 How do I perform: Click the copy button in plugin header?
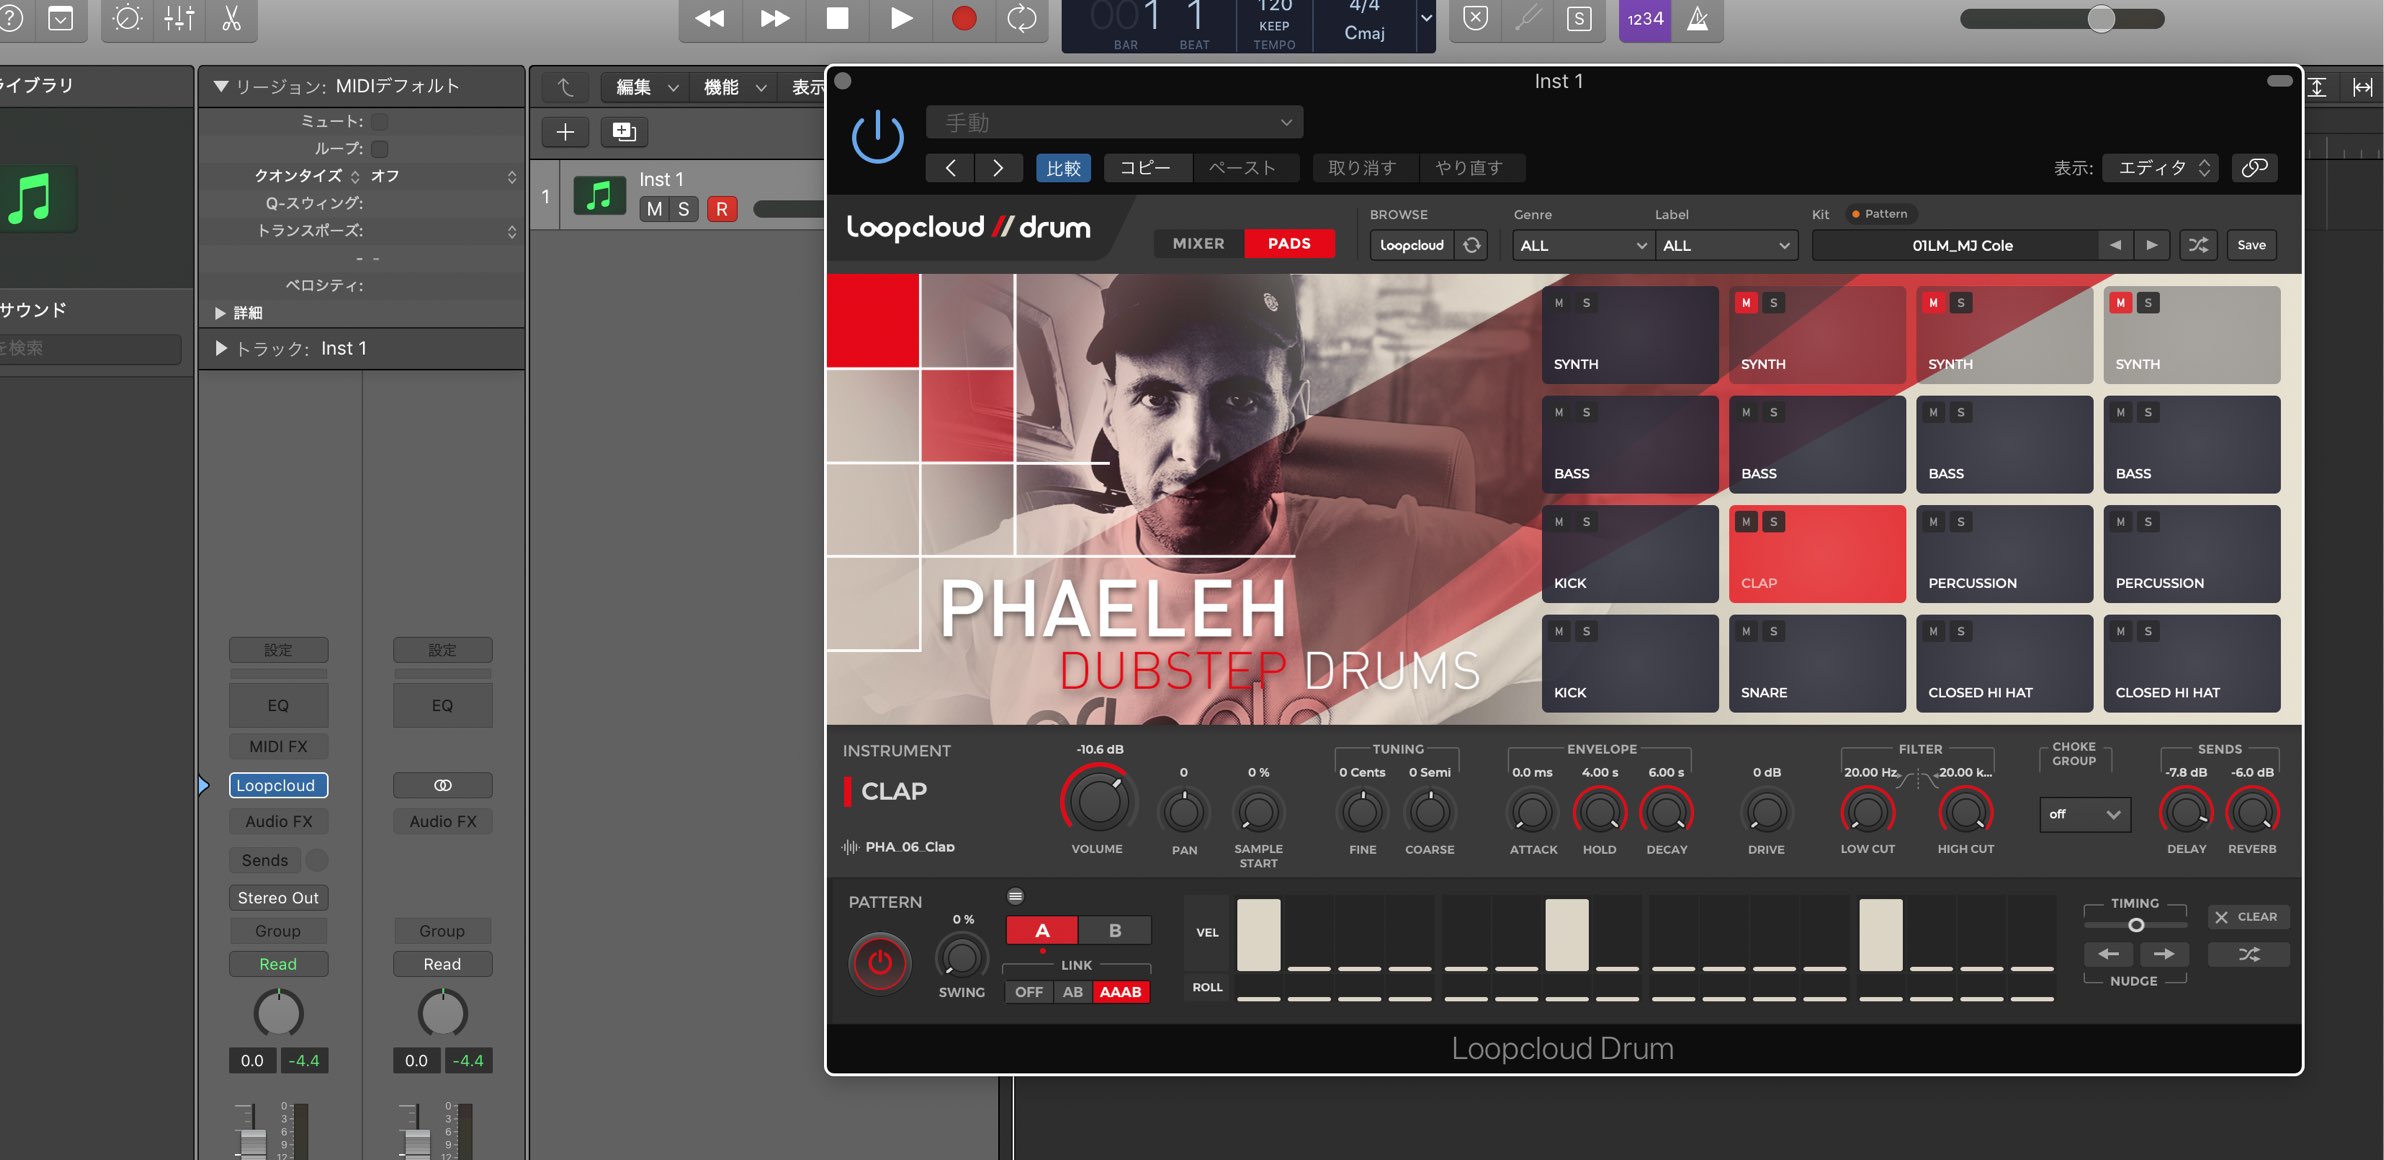pyautogui.click(x=1146, y=168)
